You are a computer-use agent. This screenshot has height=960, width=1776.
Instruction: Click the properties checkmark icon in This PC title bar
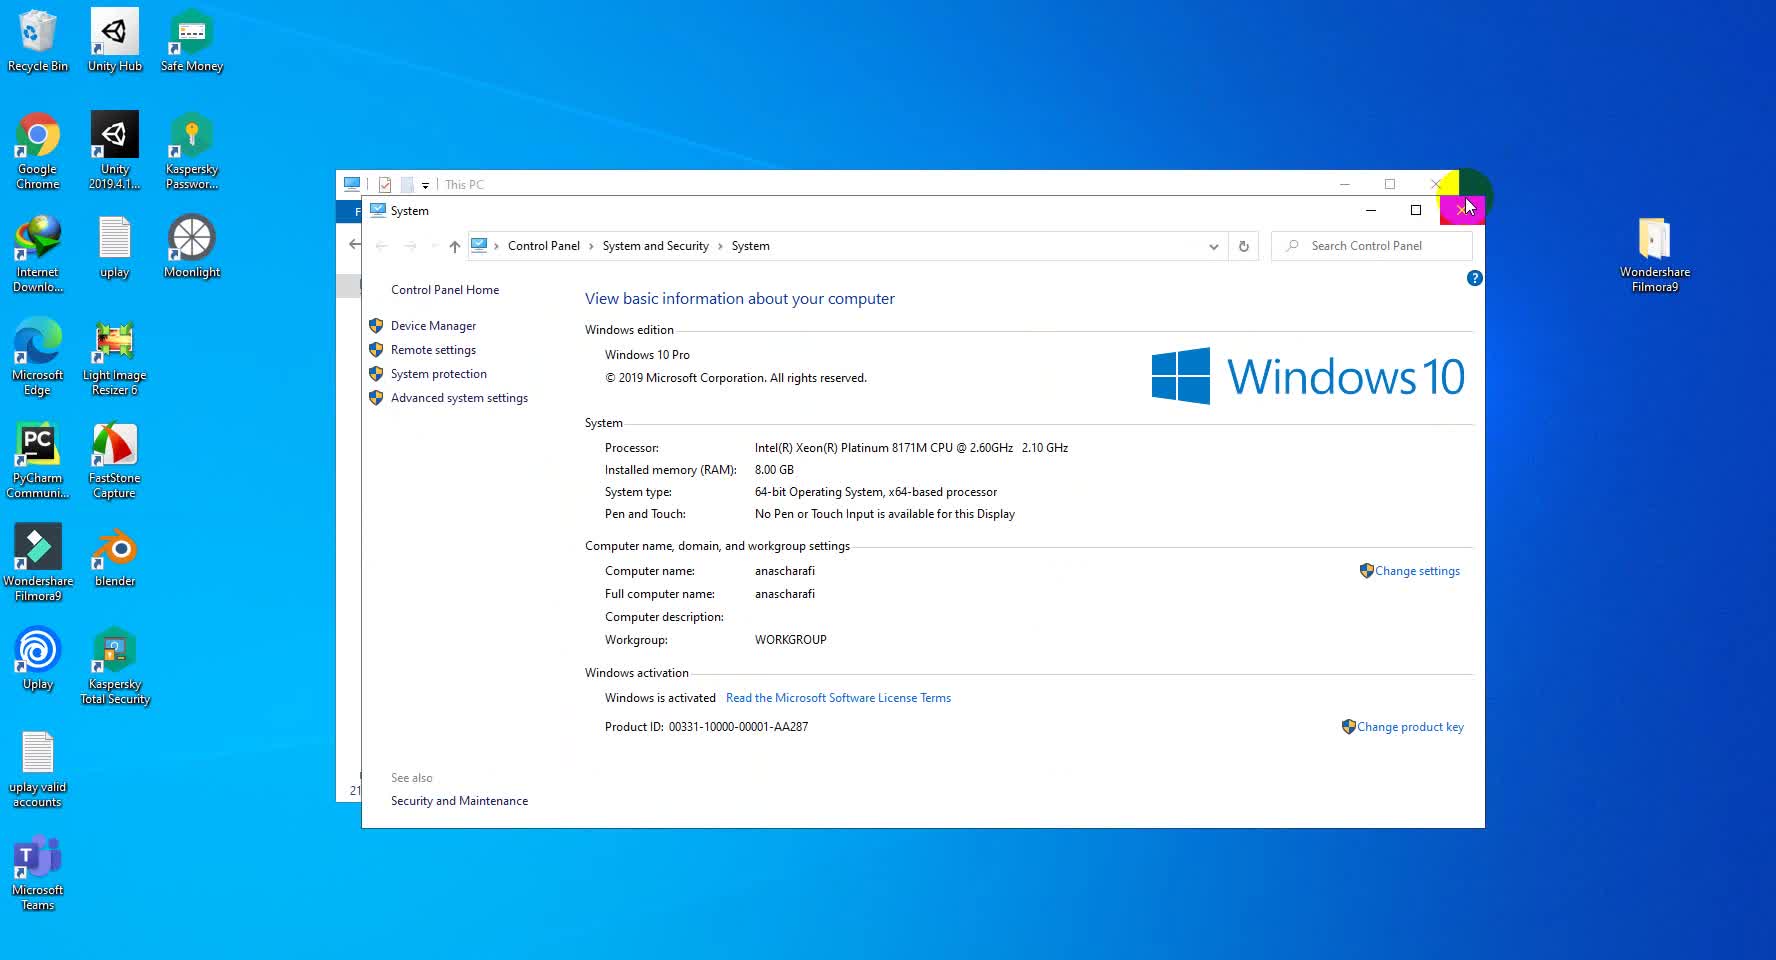tap(385, 184)
